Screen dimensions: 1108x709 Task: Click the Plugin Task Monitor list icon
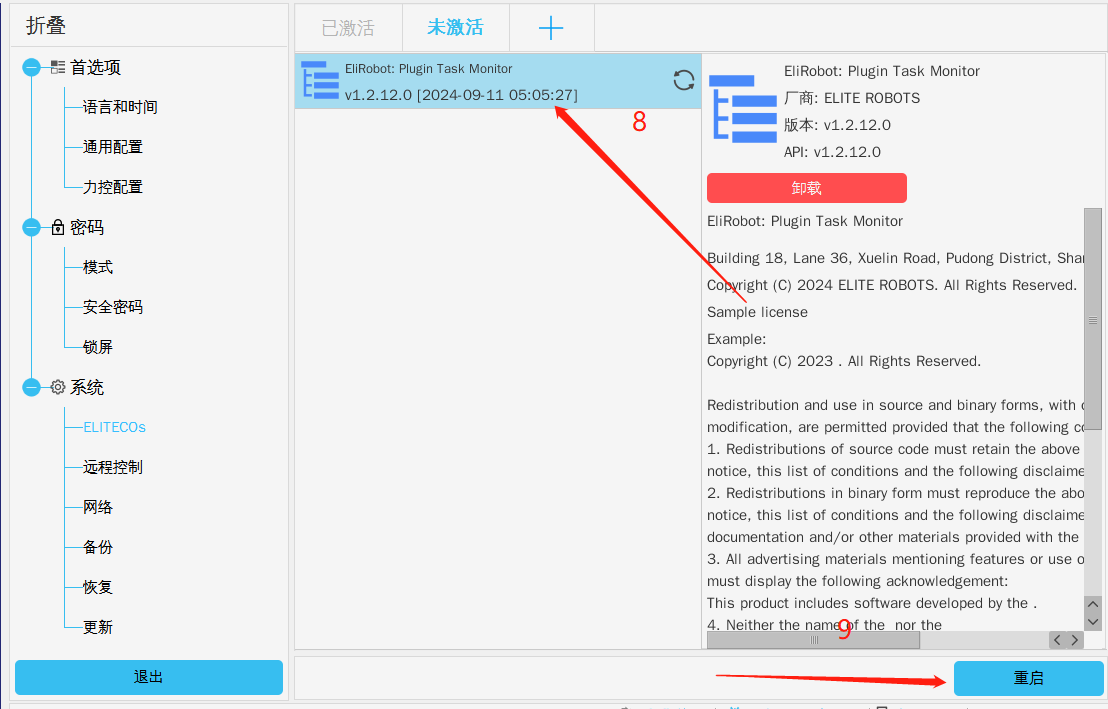coord(320,81)
